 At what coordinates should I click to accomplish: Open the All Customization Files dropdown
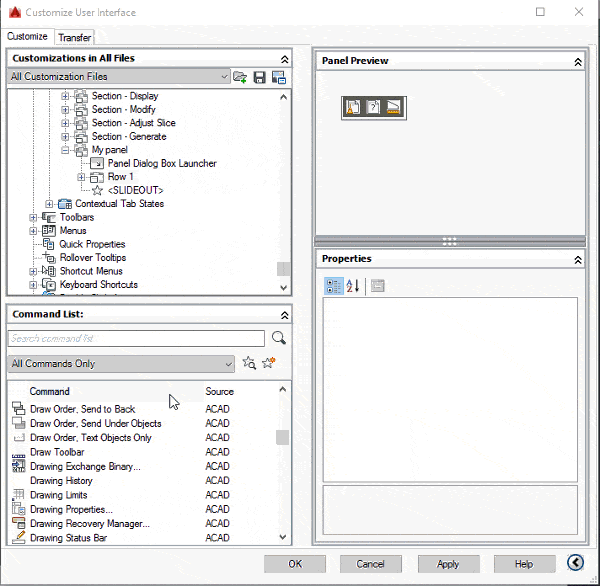click(223, 77)
